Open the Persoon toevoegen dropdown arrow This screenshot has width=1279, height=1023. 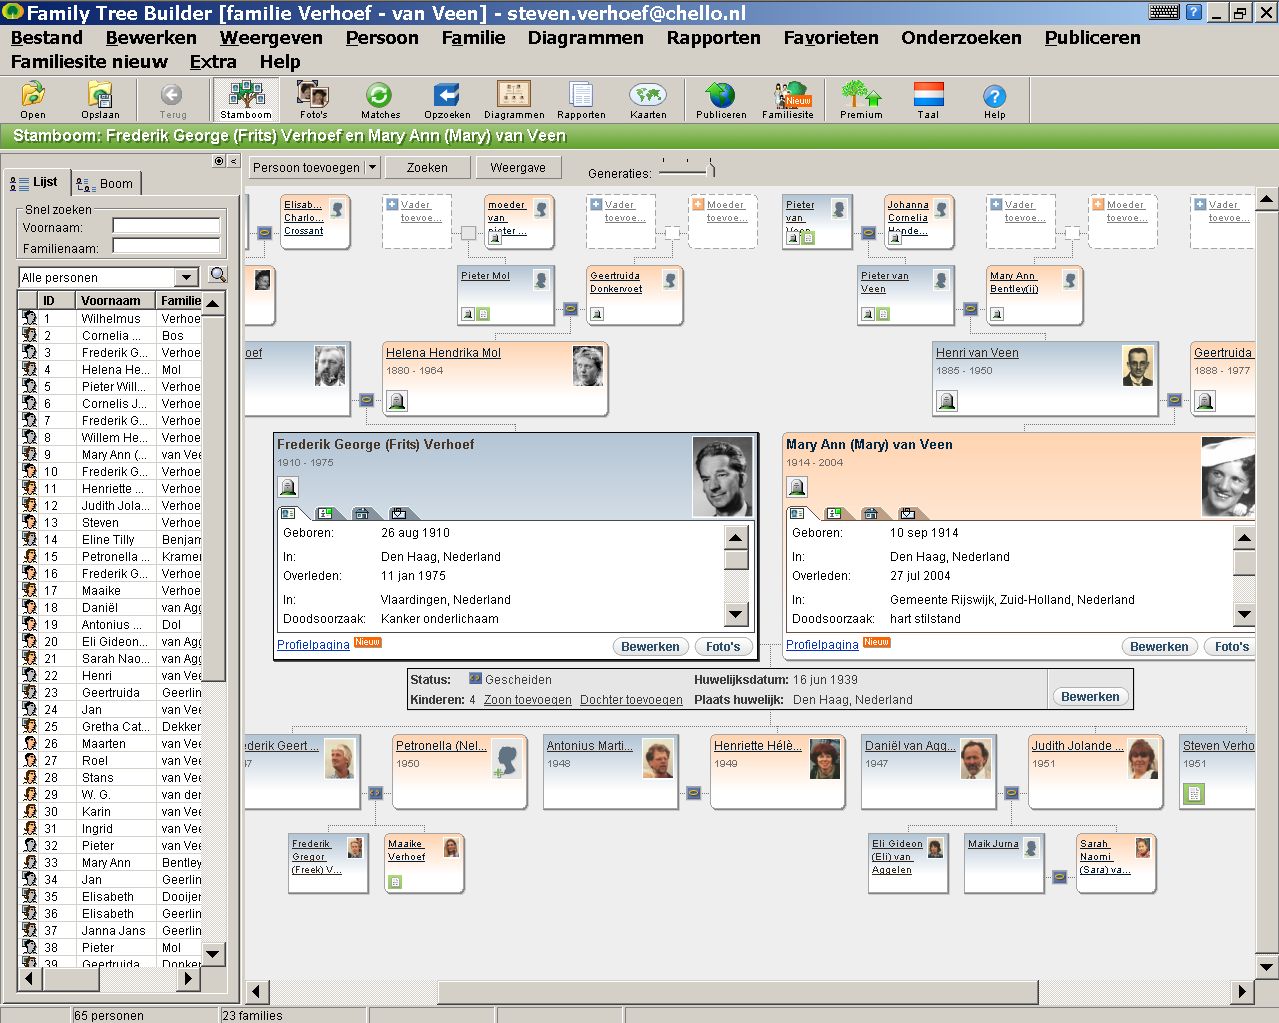tap(372, 168)
